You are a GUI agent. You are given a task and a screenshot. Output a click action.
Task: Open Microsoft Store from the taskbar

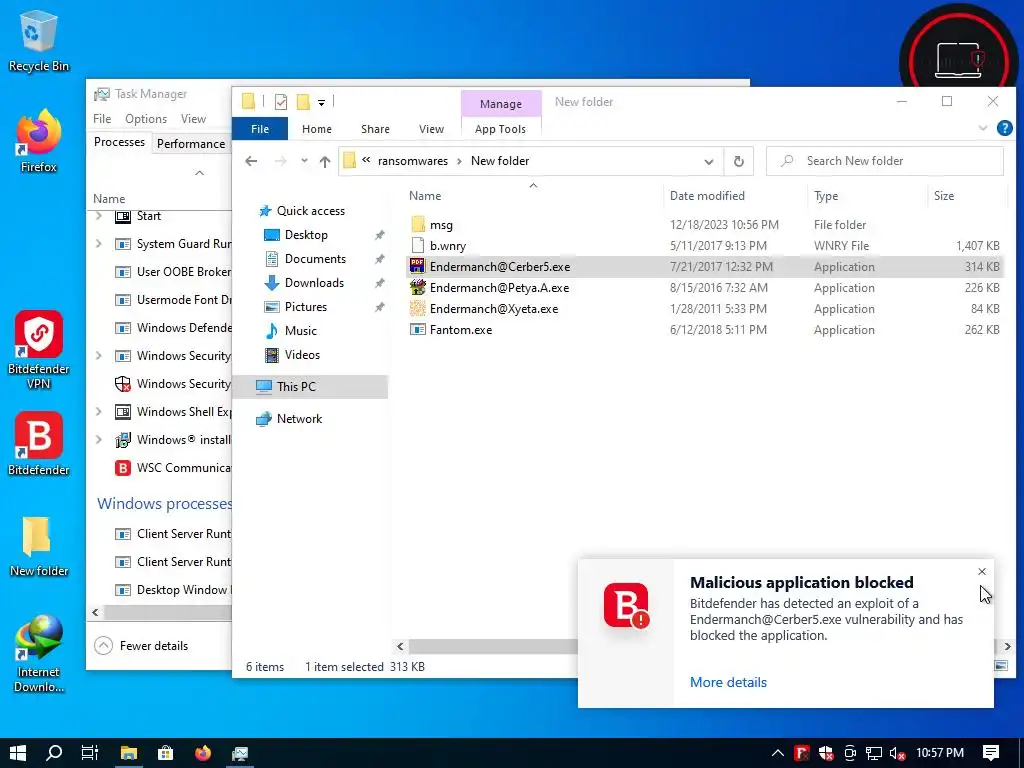[x=166, y=753]
